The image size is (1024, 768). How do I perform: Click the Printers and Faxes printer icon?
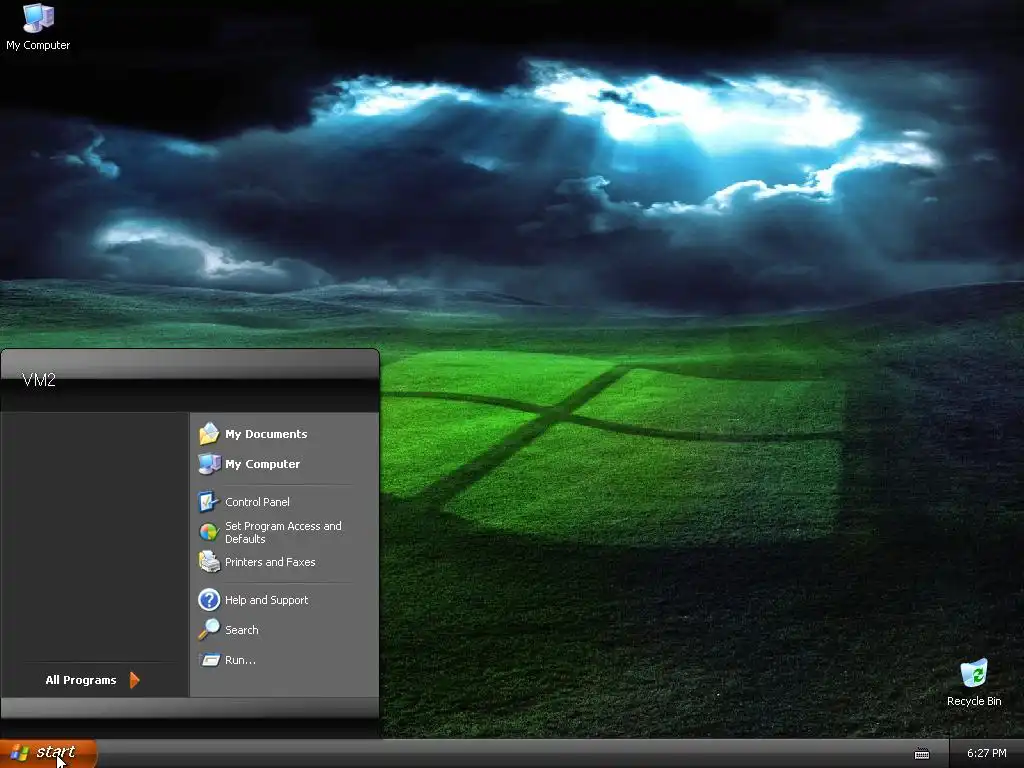pyautogui.click(x=209, y=562)
